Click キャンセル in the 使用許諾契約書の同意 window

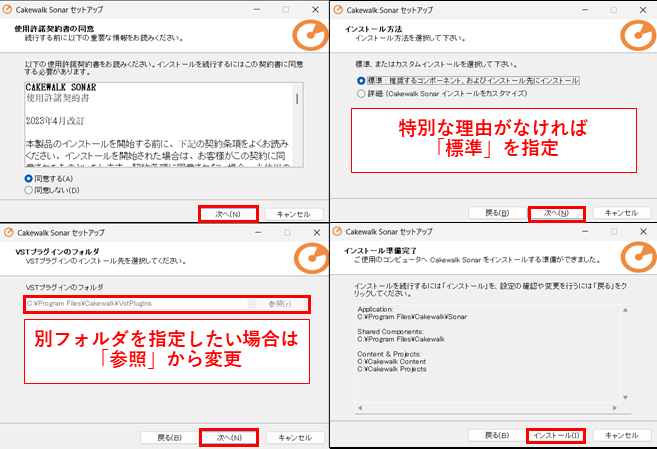(294, 214)
